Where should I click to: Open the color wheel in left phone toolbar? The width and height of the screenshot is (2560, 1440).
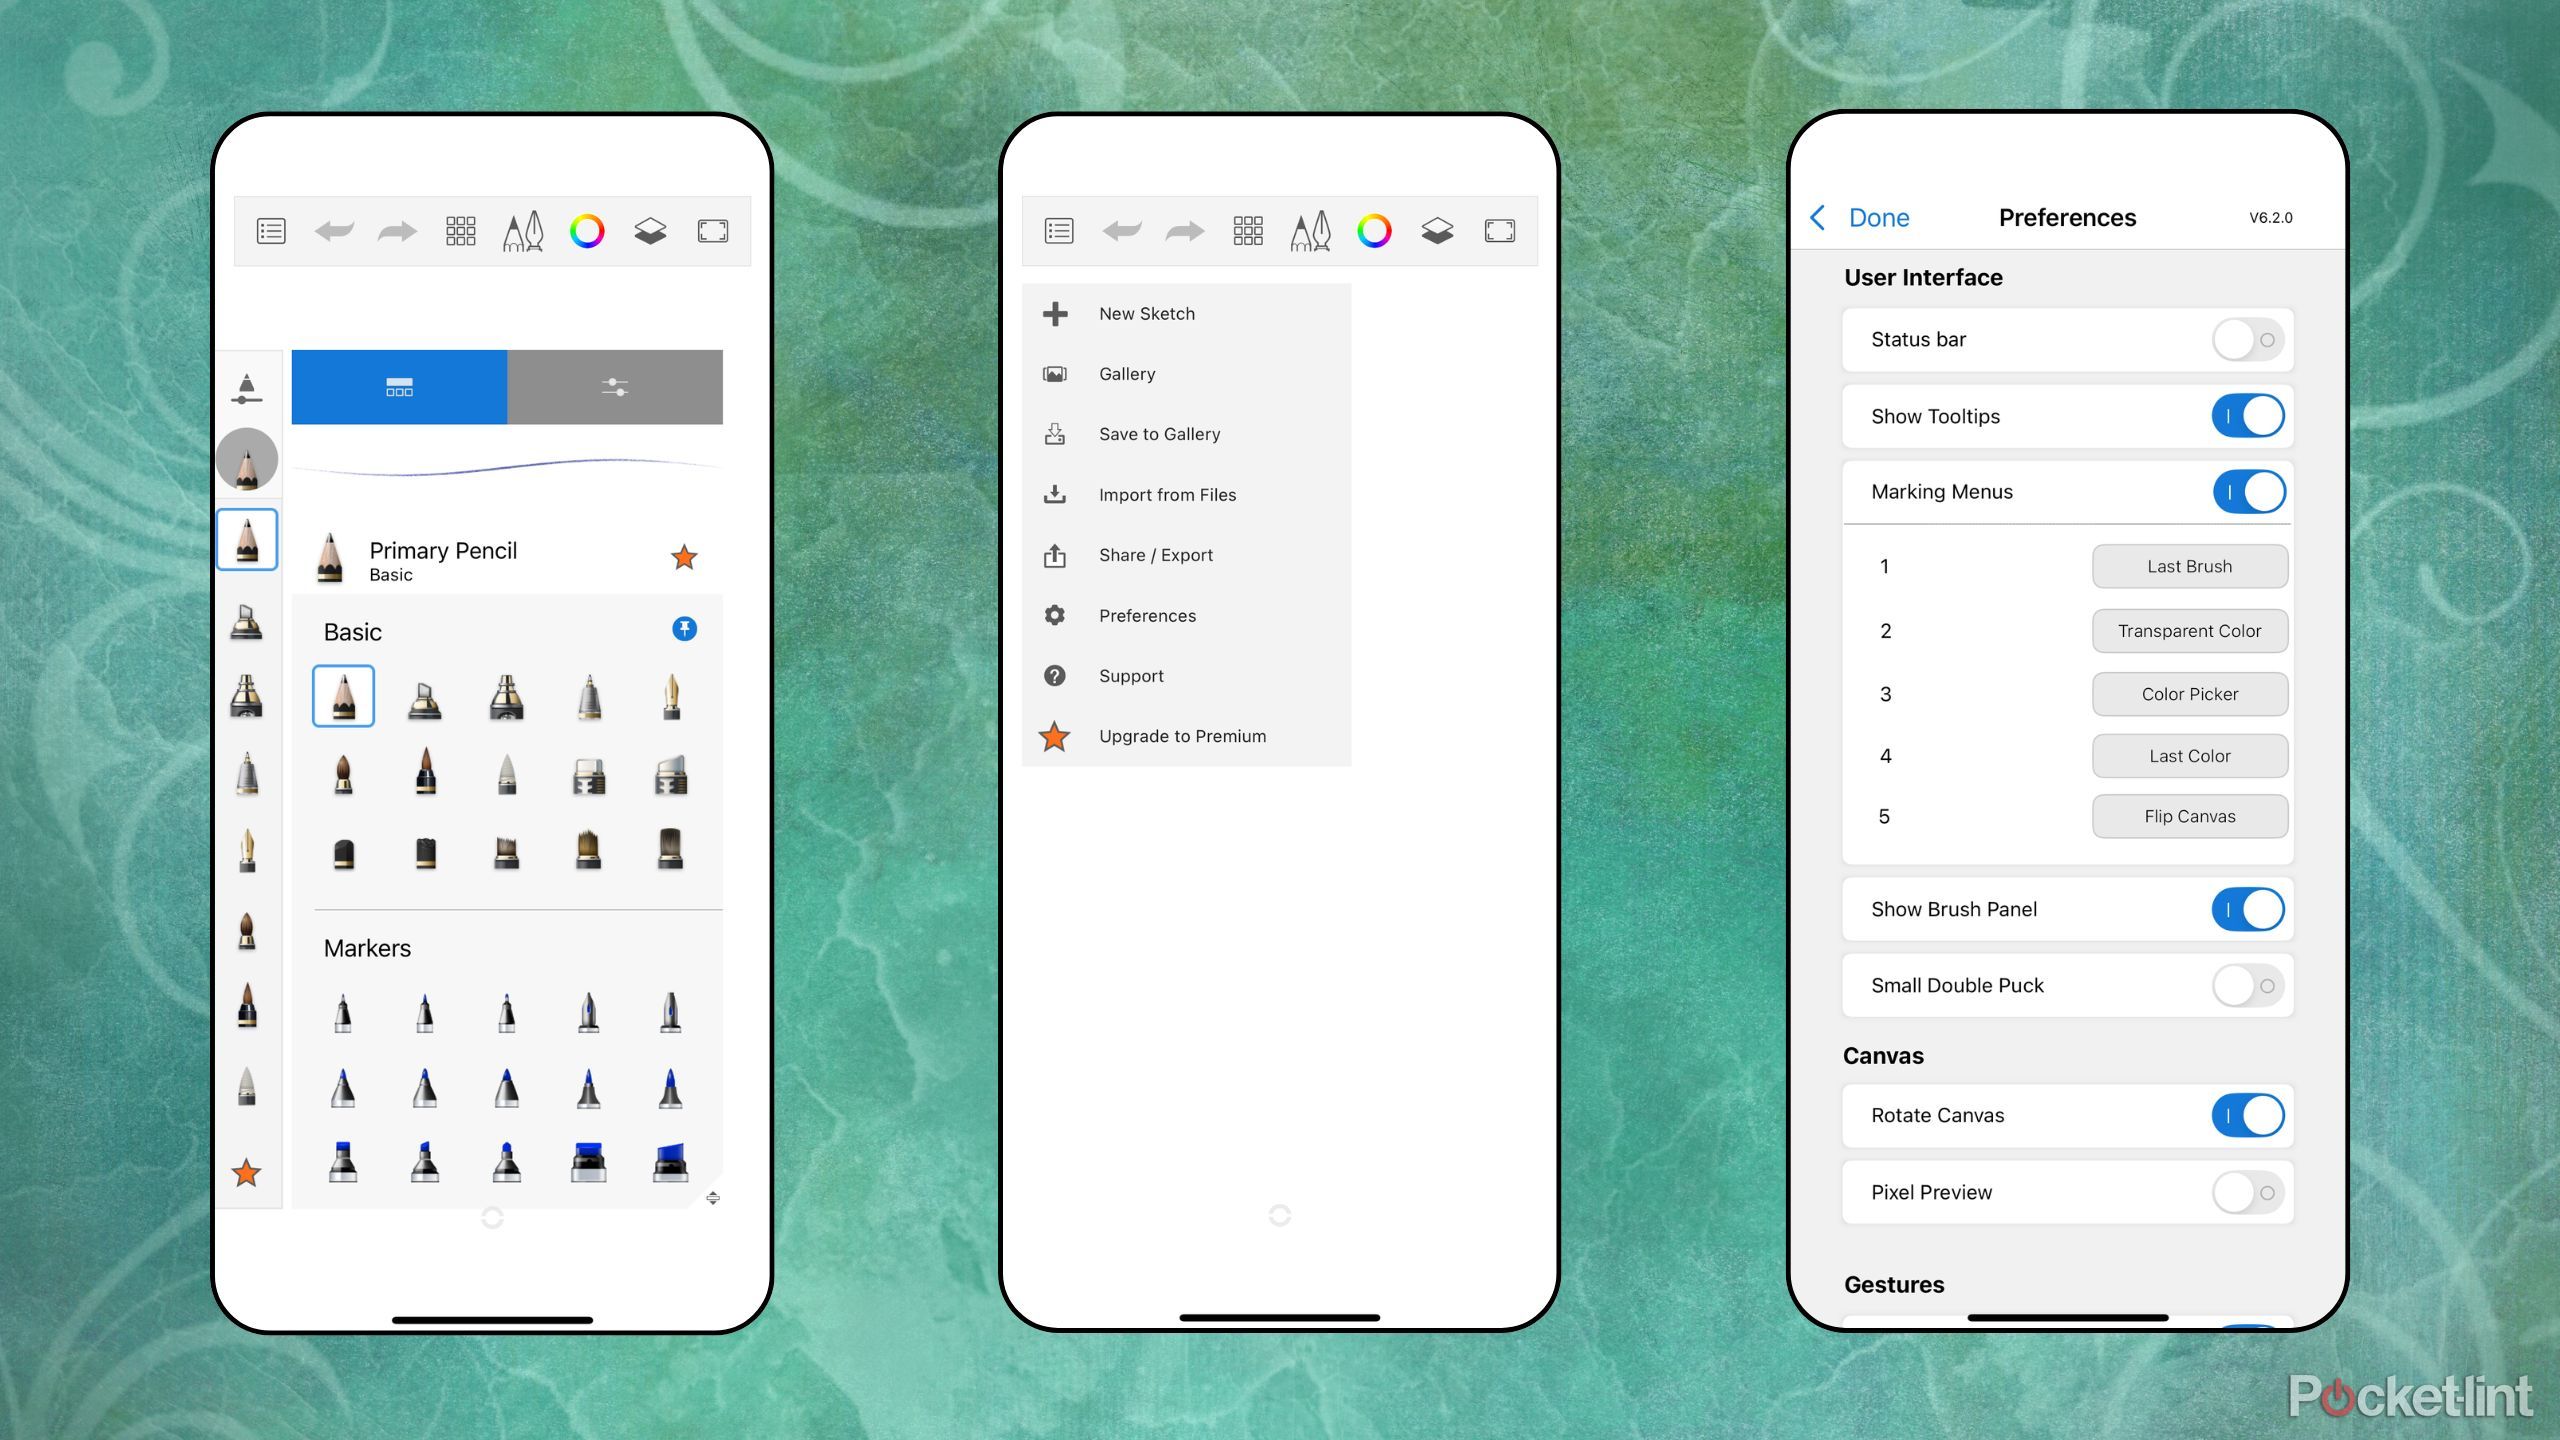click(x=587, y=231)
